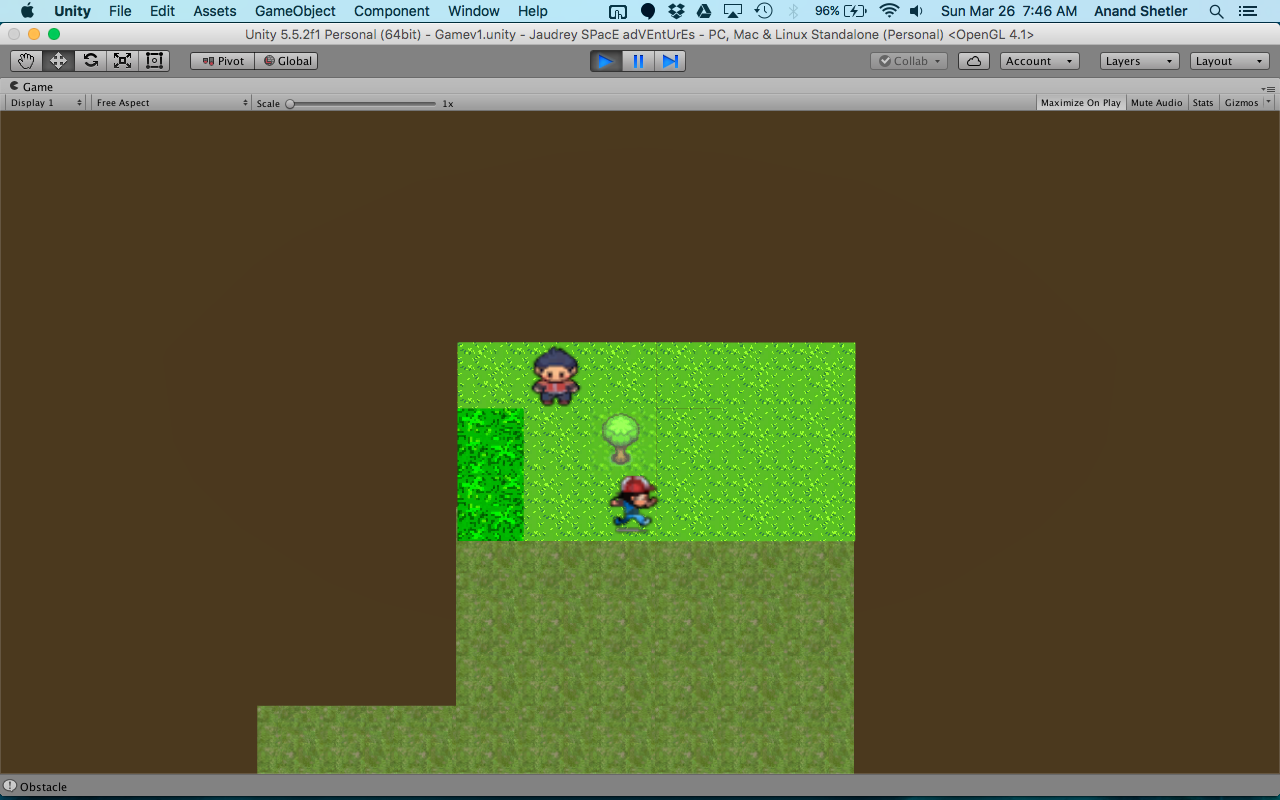This screenshot has height=800, width=1280.
Task: Open the GameObject menu
Action: [295, 11]
